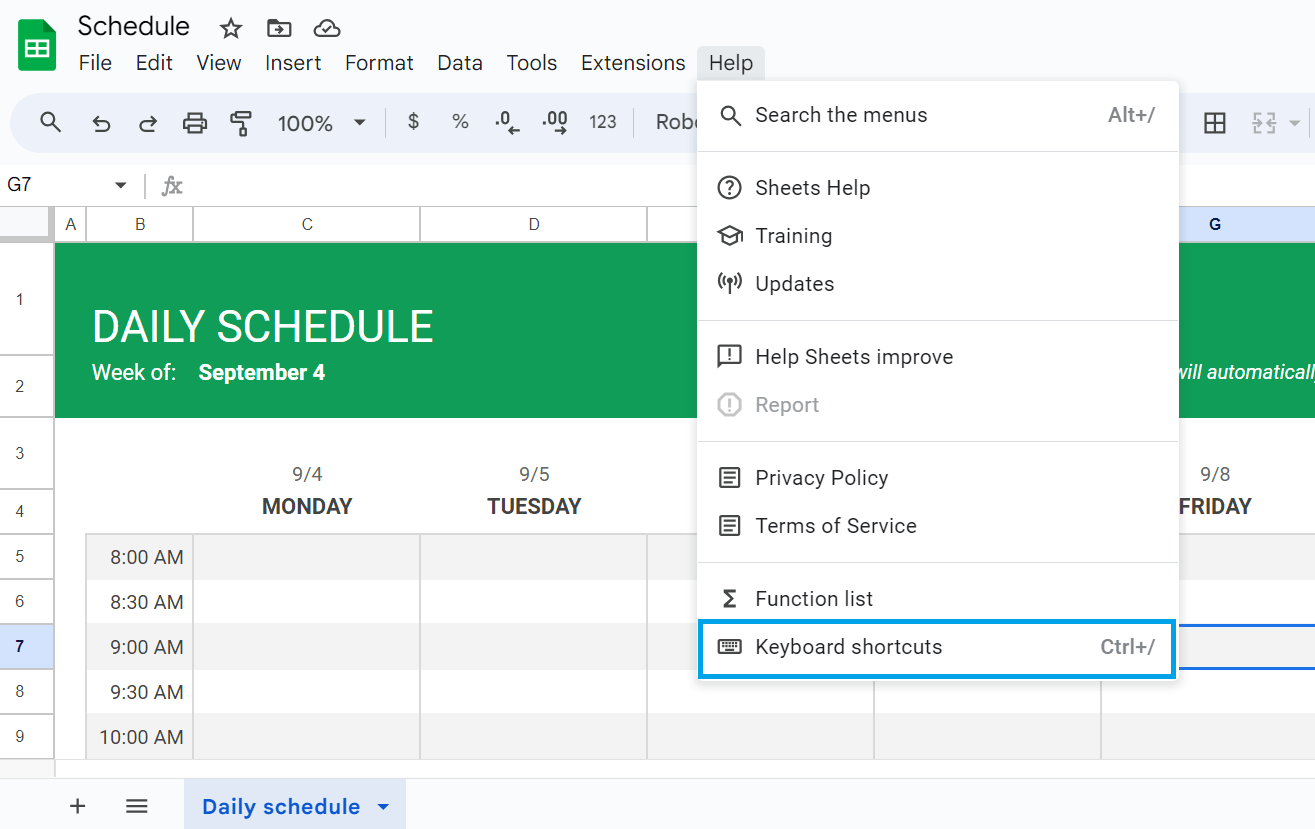Activate the Paint format tool
Screen dimensions: 1315x829
click(241, 123)
